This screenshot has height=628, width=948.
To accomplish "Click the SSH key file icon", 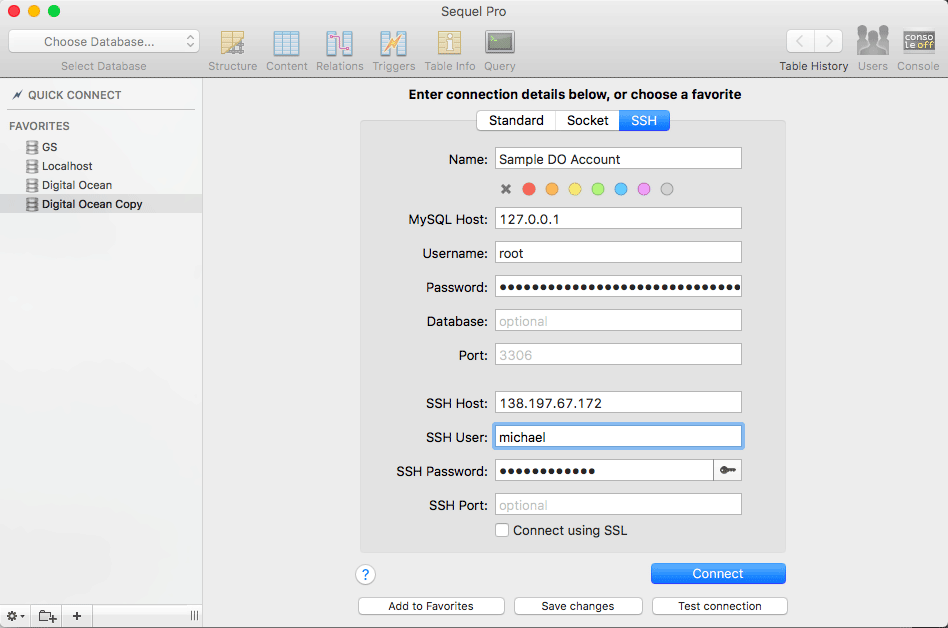I will coord(727,470).
